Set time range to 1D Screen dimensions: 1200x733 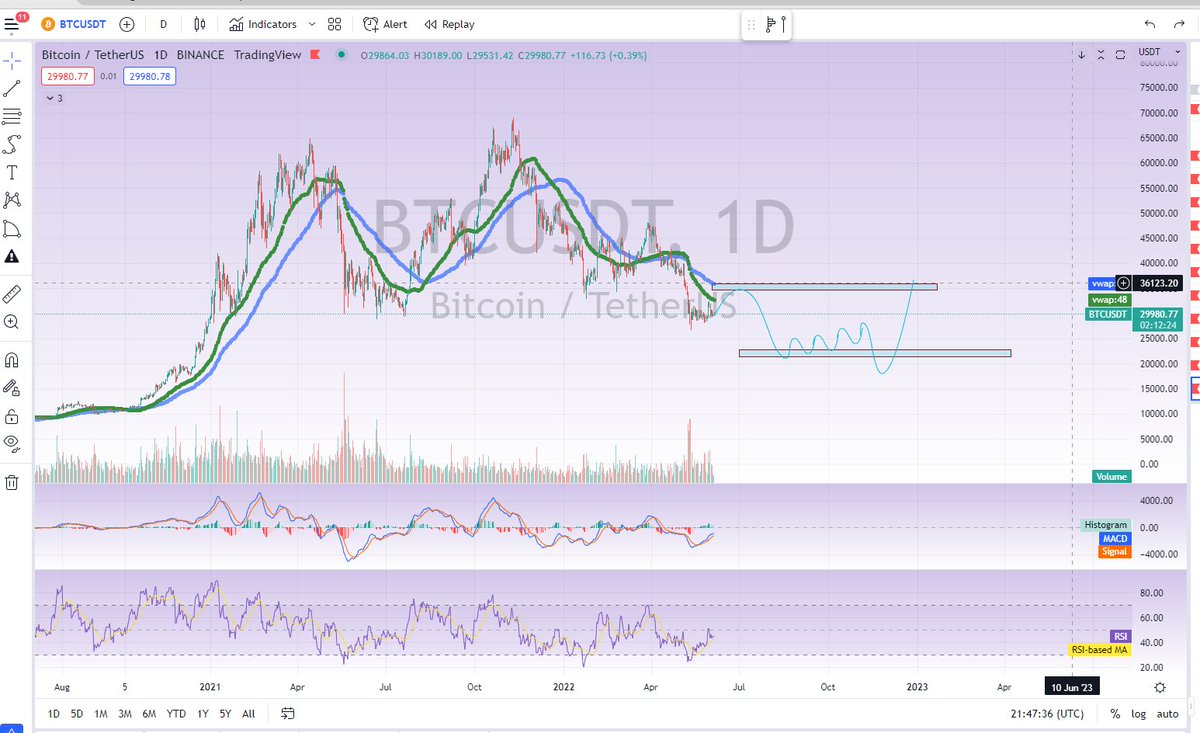(x=54, y=714)
